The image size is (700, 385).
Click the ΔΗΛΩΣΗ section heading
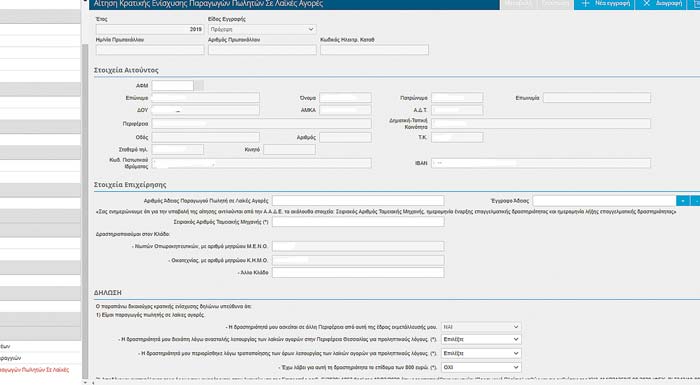[108, 293]
